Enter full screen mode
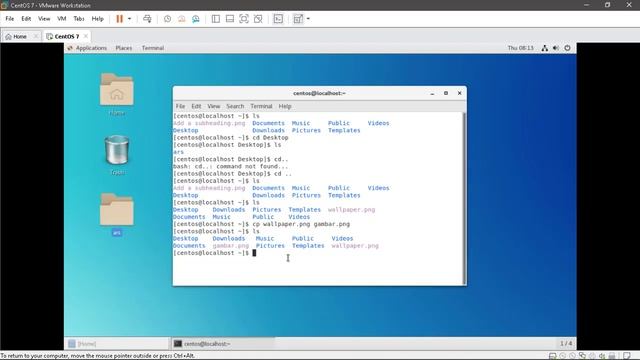The height and width of the screenshot is (360, 640). click(244, 19)
